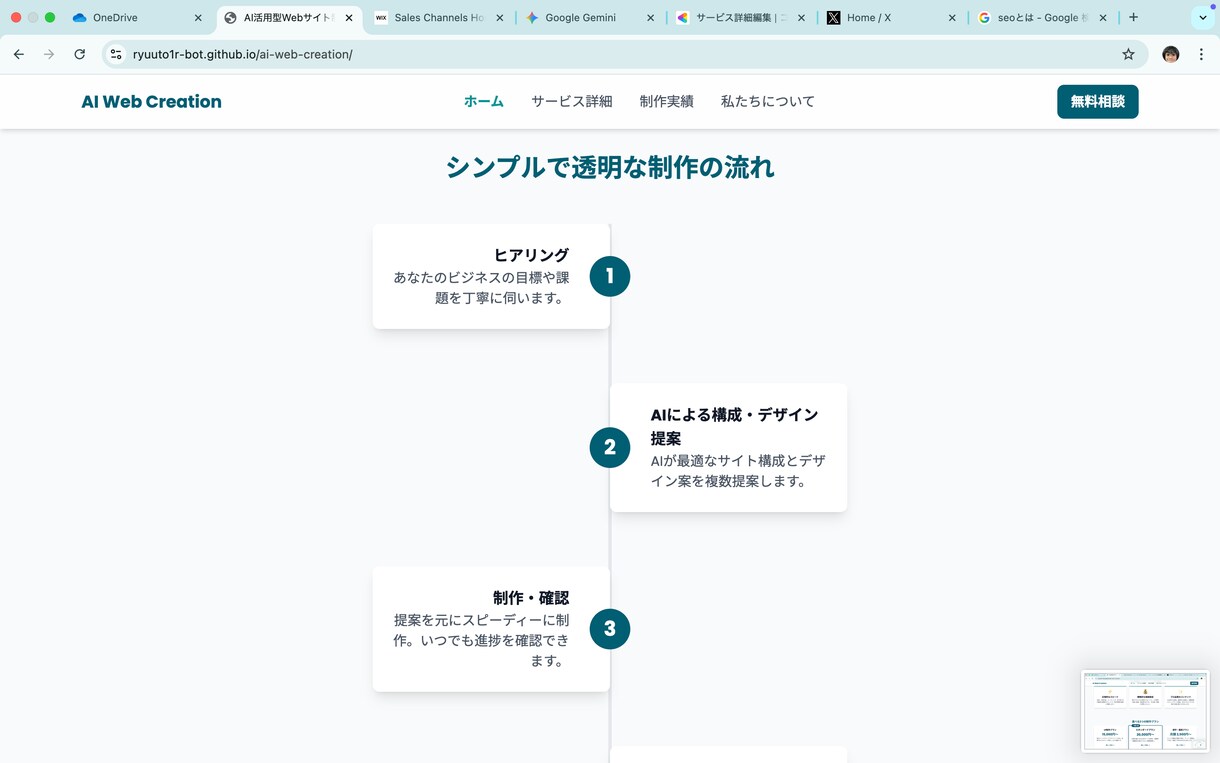
Task: Click the AI活用型Webサイト tab globe favicon
Action: [x=230, y=18]
